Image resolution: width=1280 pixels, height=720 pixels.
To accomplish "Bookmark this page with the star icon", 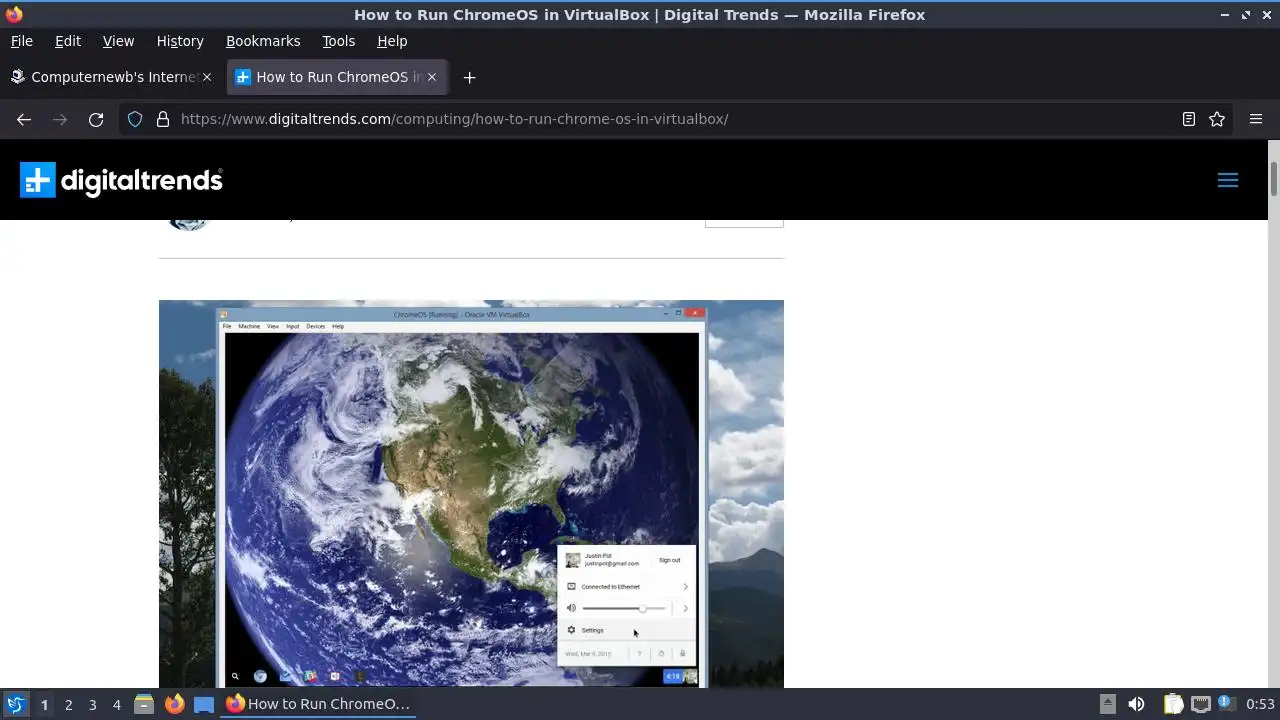I will point(1217,119).
